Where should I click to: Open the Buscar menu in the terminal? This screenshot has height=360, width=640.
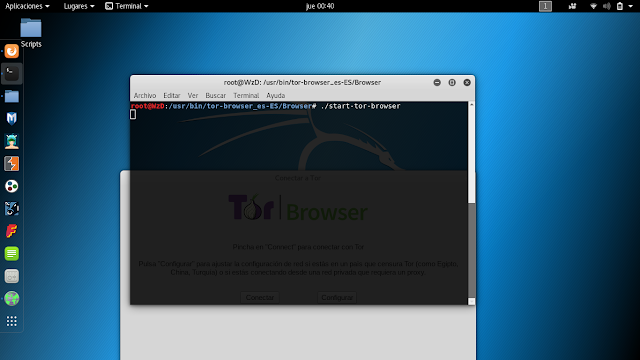tap(216, 96)
